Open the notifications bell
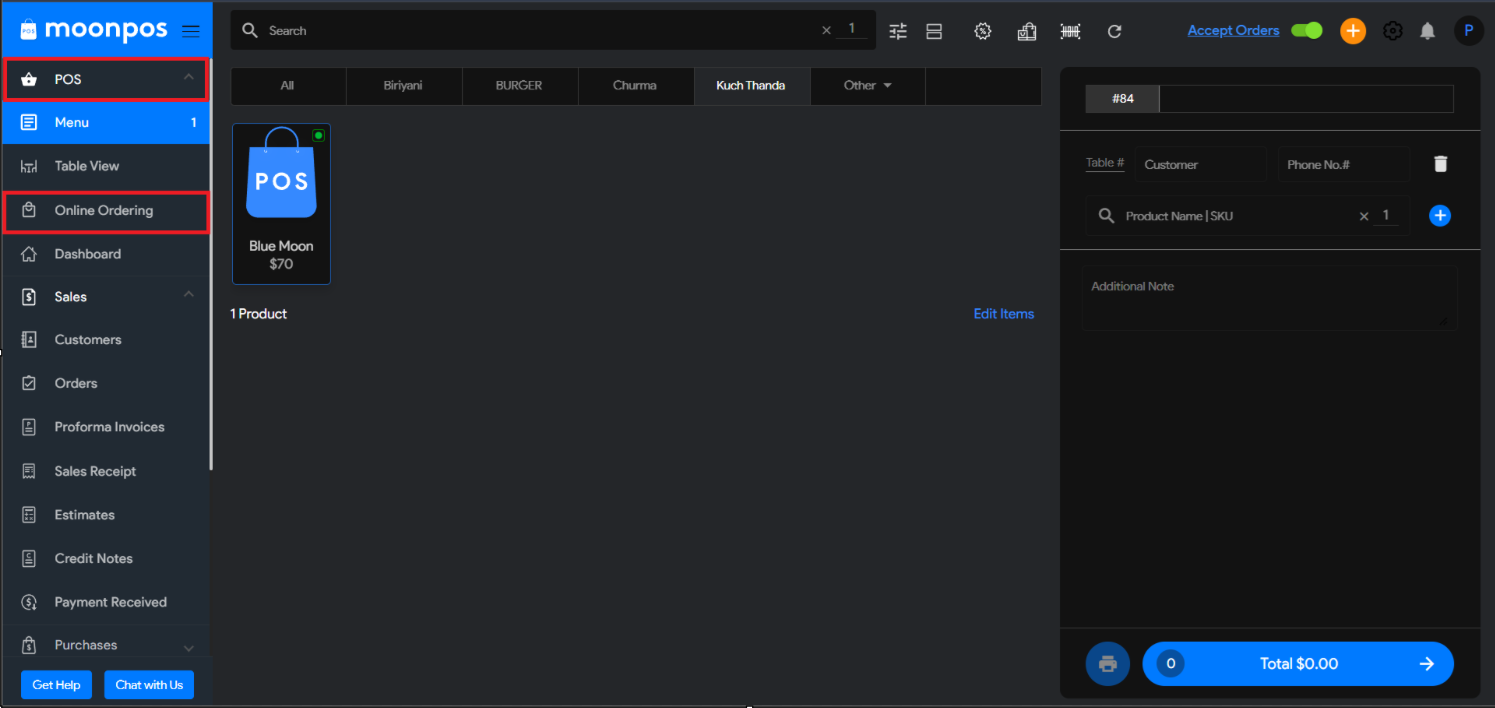The height and width of the screenshot is (708, 1495). tap(1427, 31)
